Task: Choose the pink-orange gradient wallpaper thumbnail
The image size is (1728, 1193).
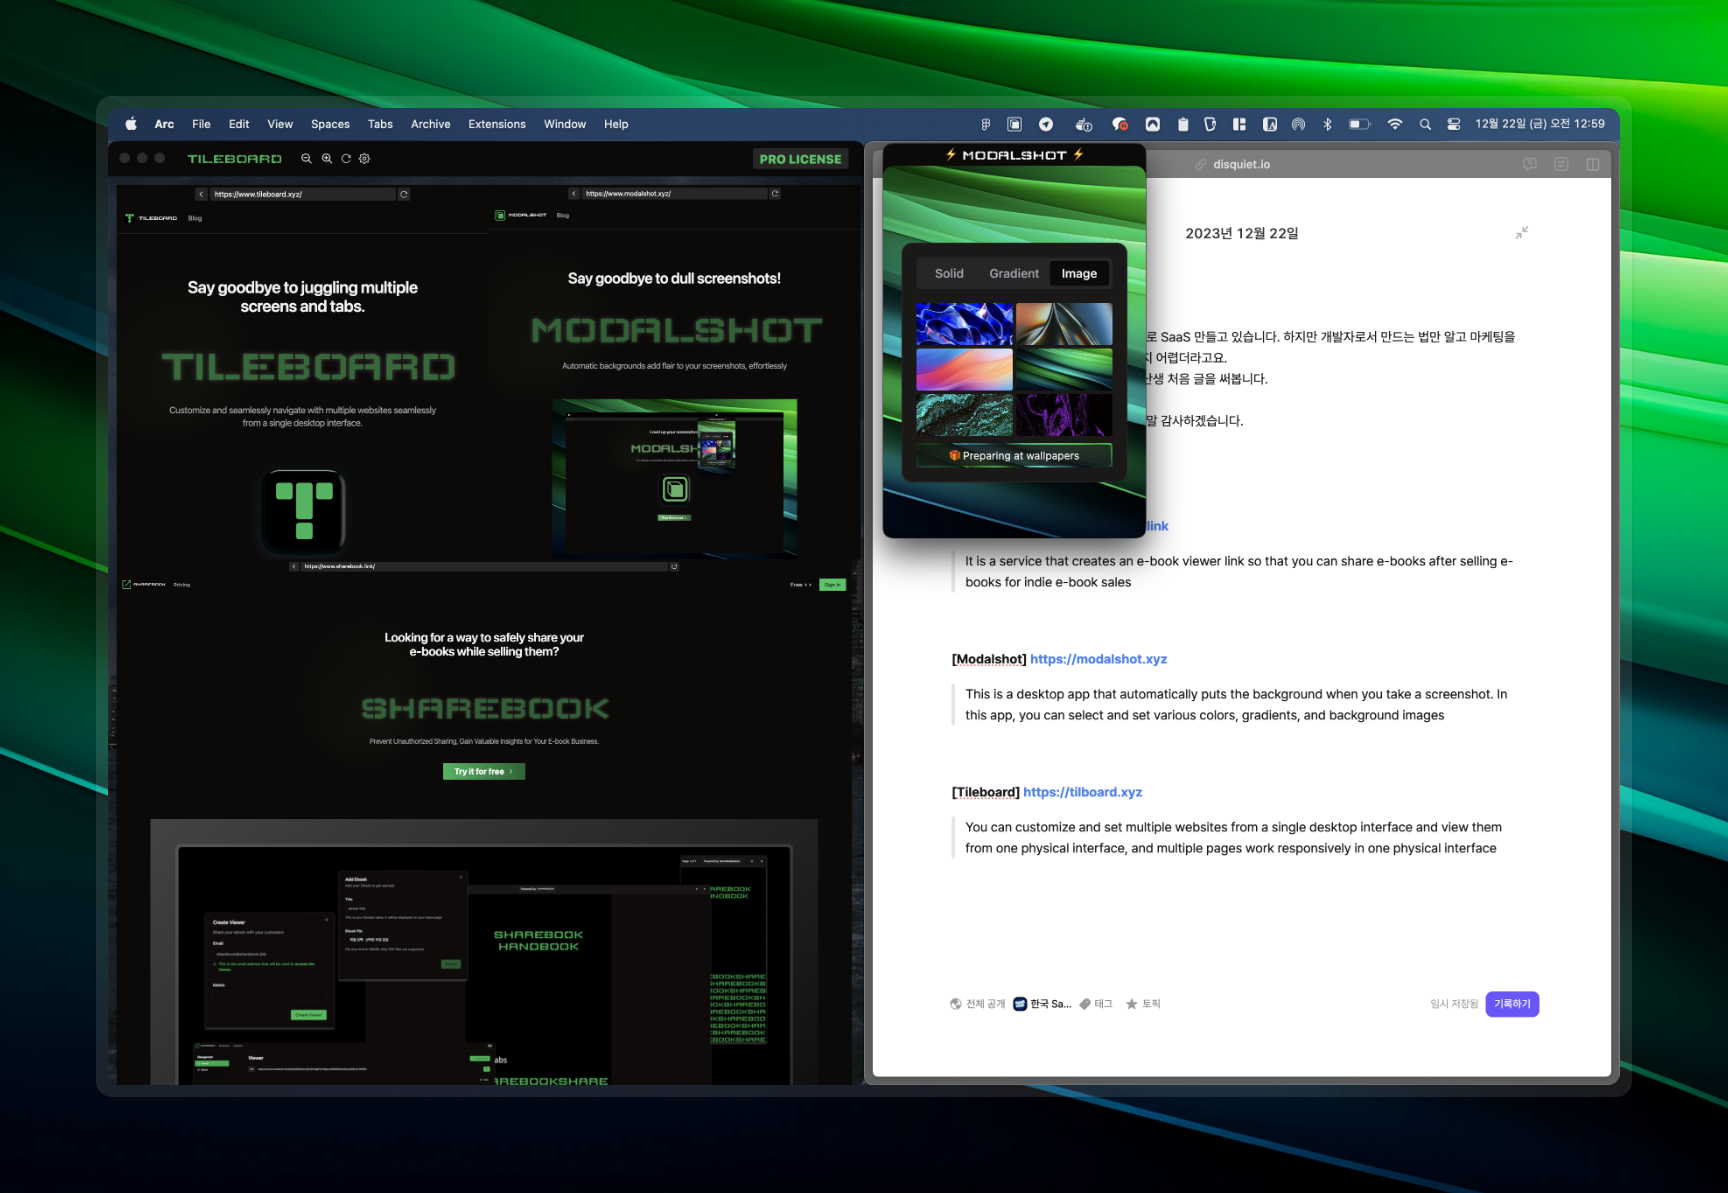Action: tap(964, 369)
